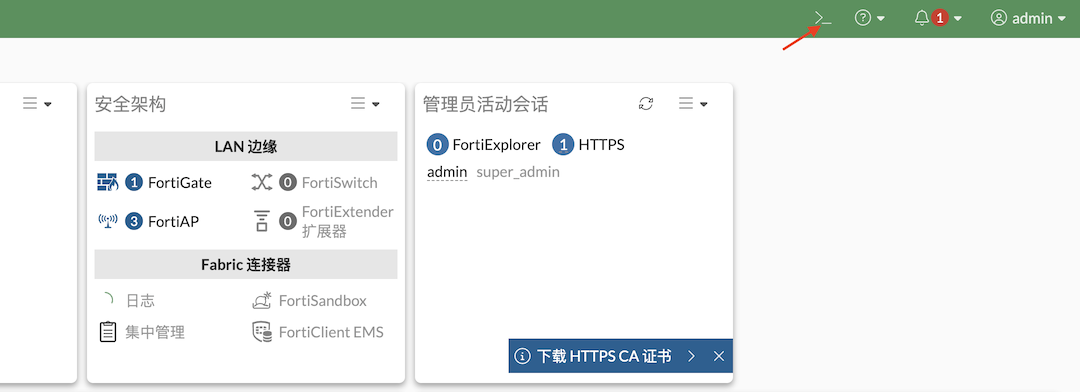The width and height of the screenshot is (1080, 392).
Task: Select the 集中管理 connector label
Action: click(x=155, y=332)
